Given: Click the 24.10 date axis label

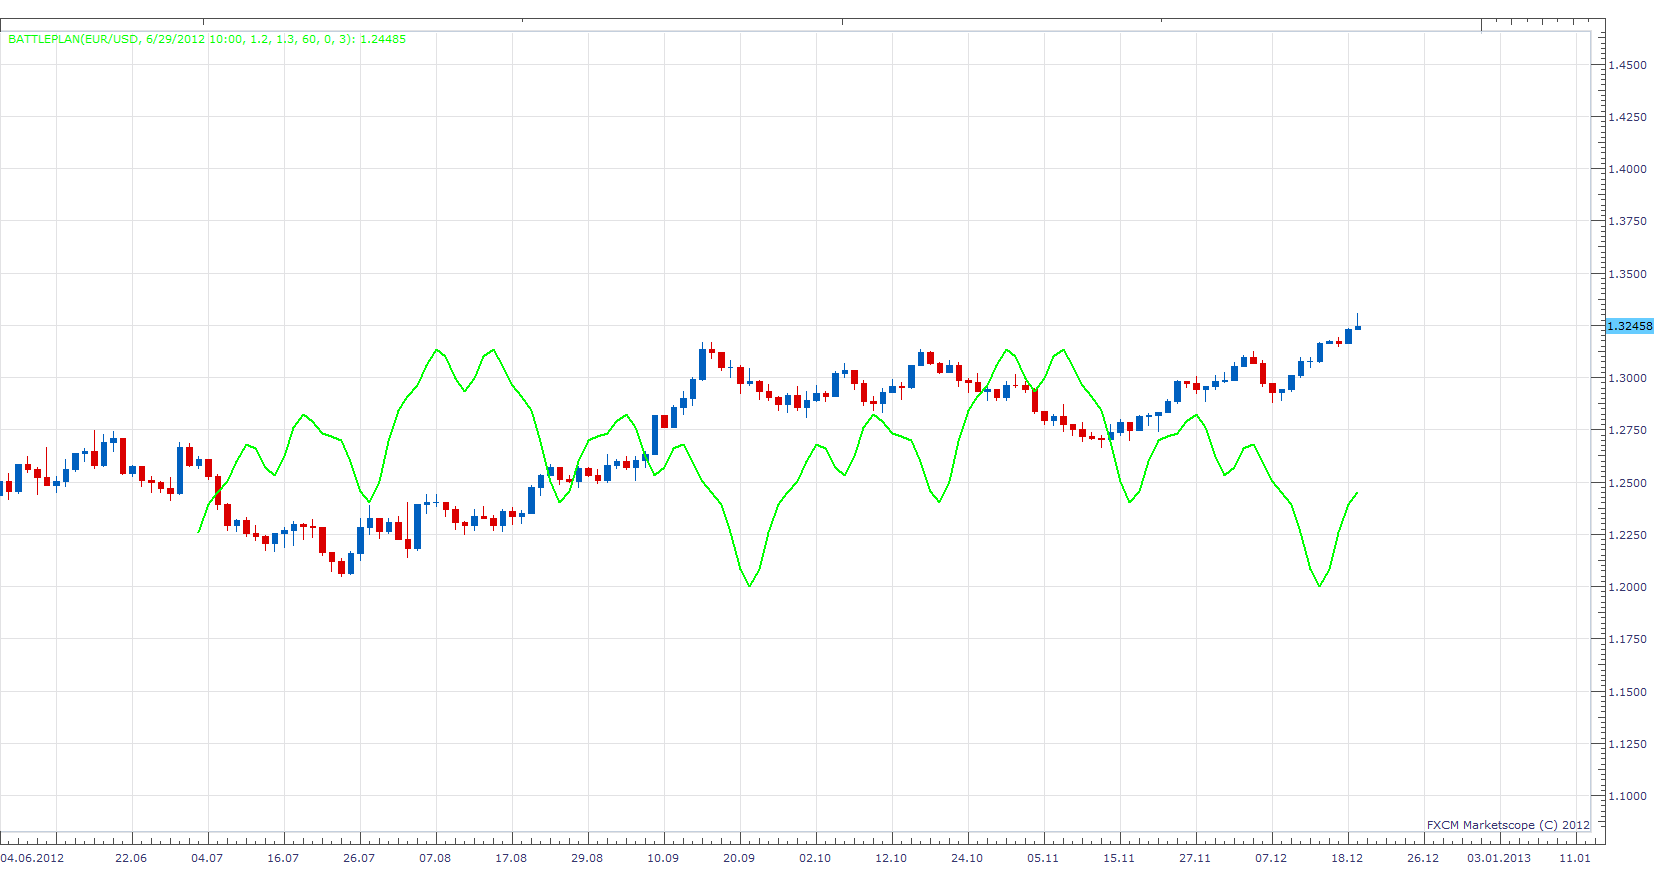Looking at the screenshot, I should pos(967,858).
